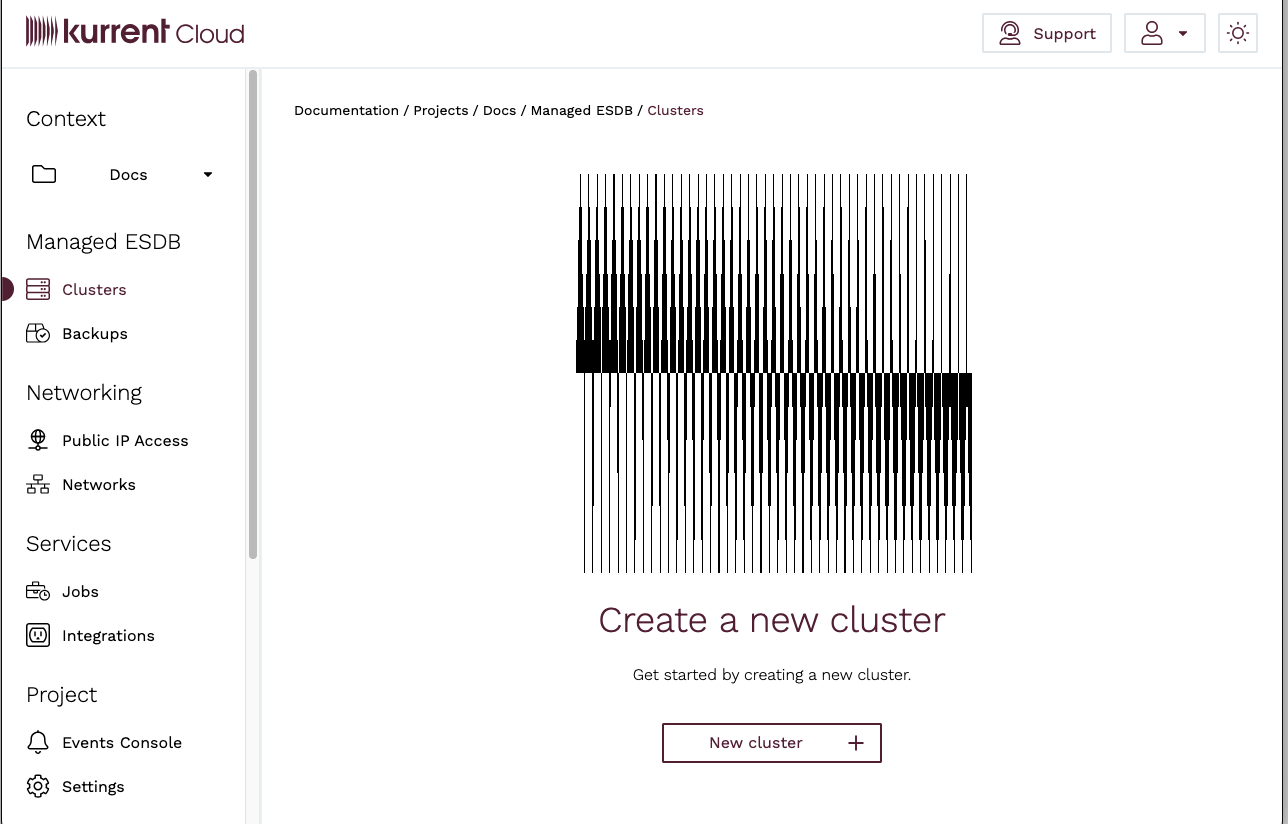Viewport: 1288px width, 824px height.
Task: Click the Public IP Access globe icon
Action: (38, 441)
